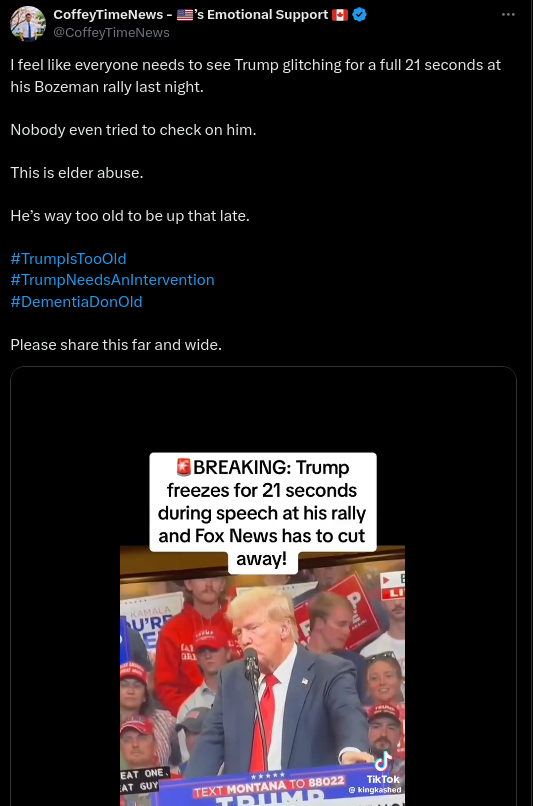Open the #DementiaDonOld hashtag
533x806 pixels.
pos(76,301)
